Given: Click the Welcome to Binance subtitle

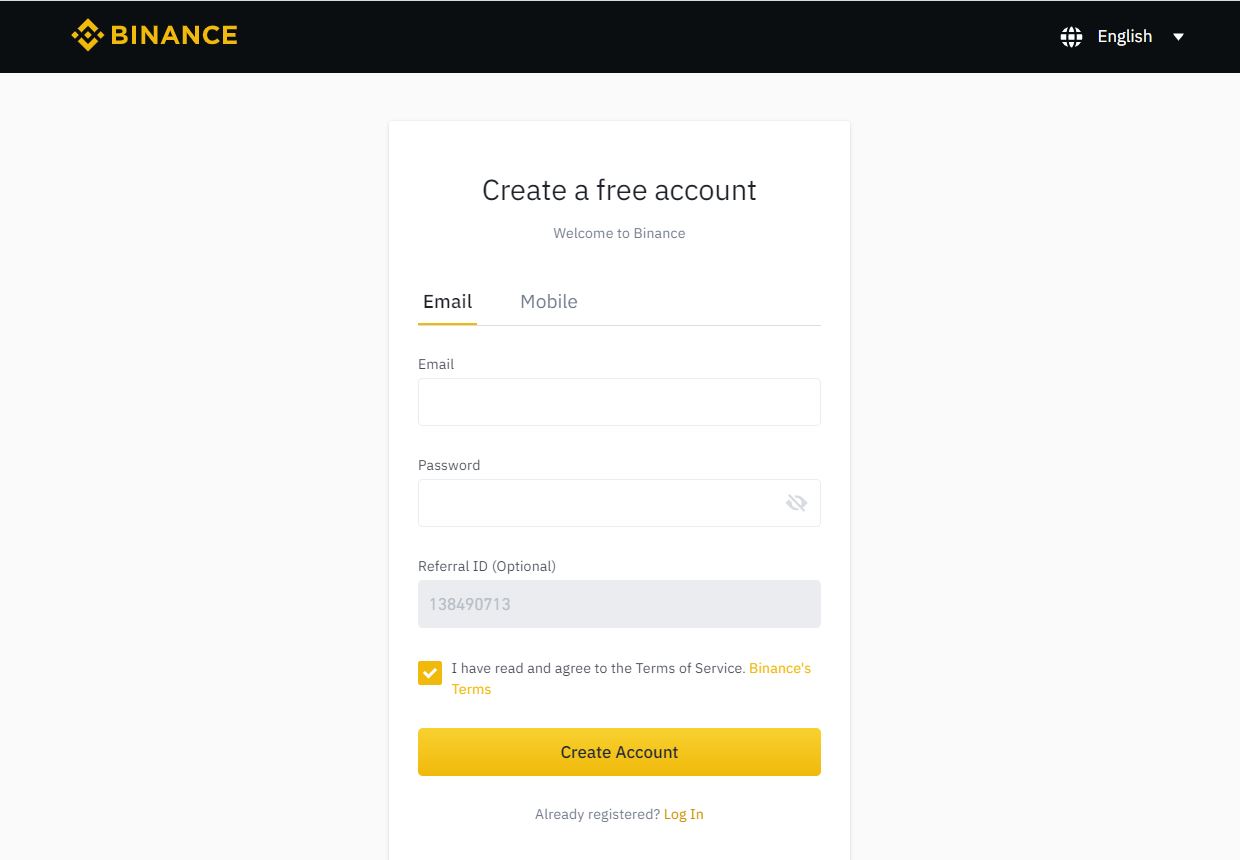Looking at the screenshot, I should click(619, 233).
